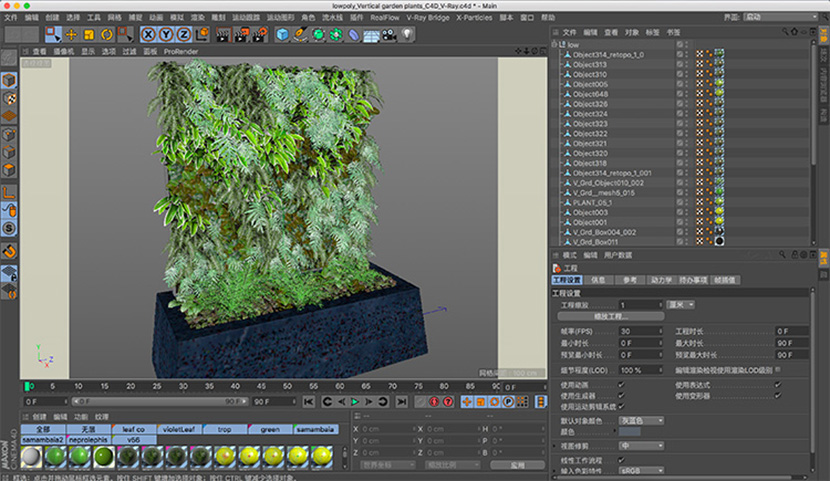Open the V-Ray Bridge menu
Viewport: 830px width, 481px height.
point(428,17)
